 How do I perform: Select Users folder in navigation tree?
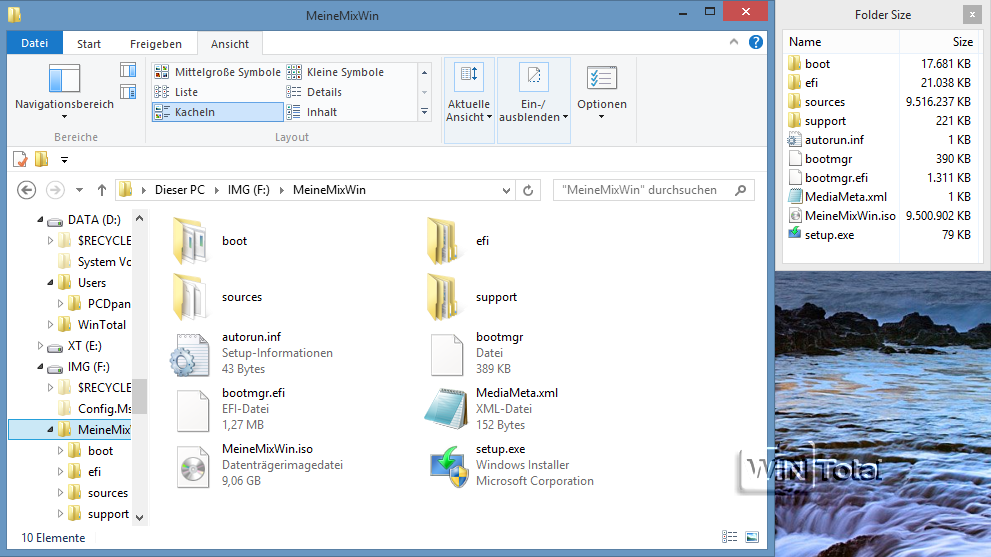click(x=92, y=283)
